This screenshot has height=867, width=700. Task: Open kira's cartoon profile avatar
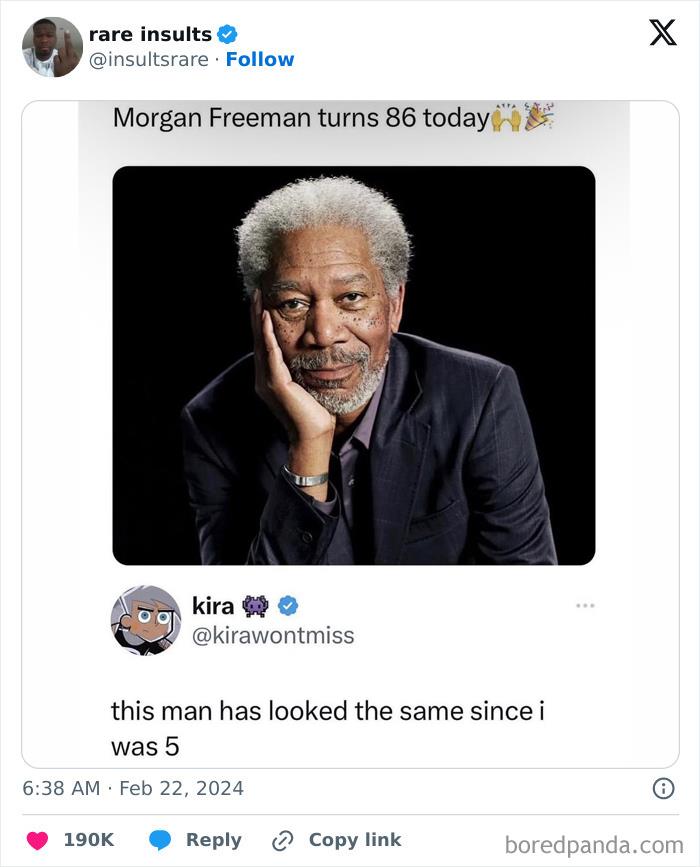[146, 620]
